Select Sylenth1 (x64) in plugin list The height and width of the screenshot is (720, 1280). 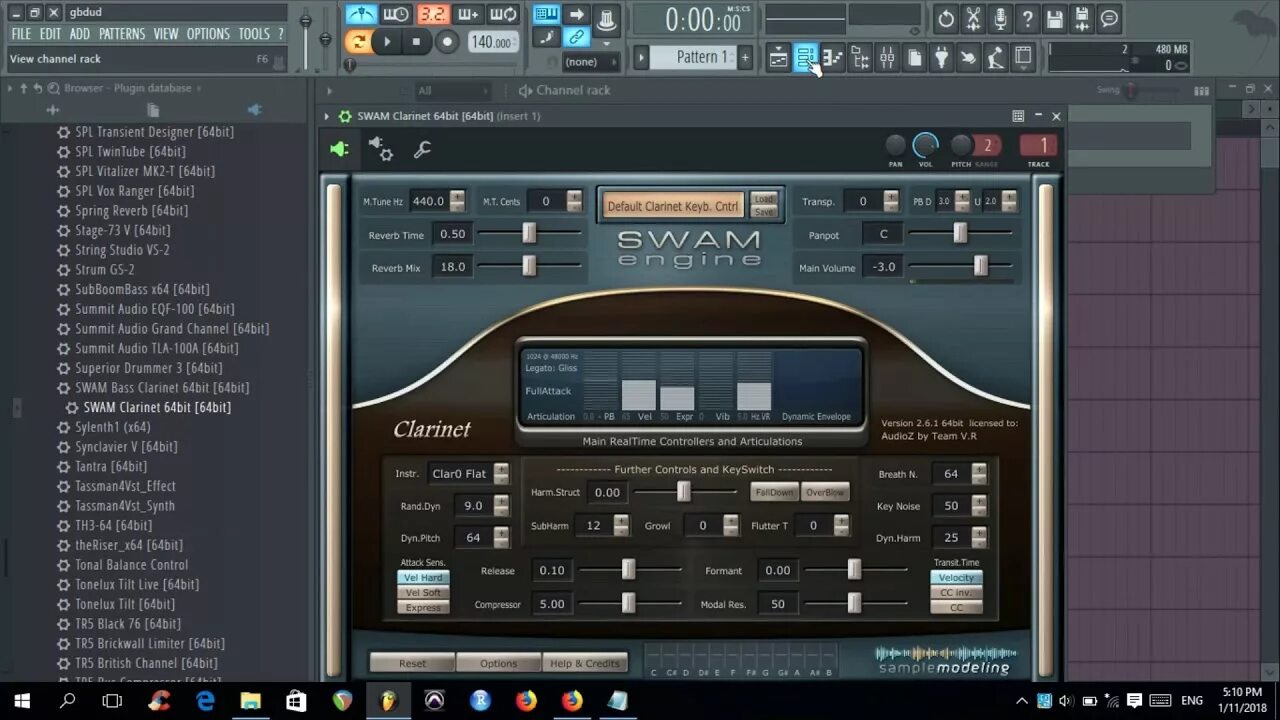click(x=112, y=427)
